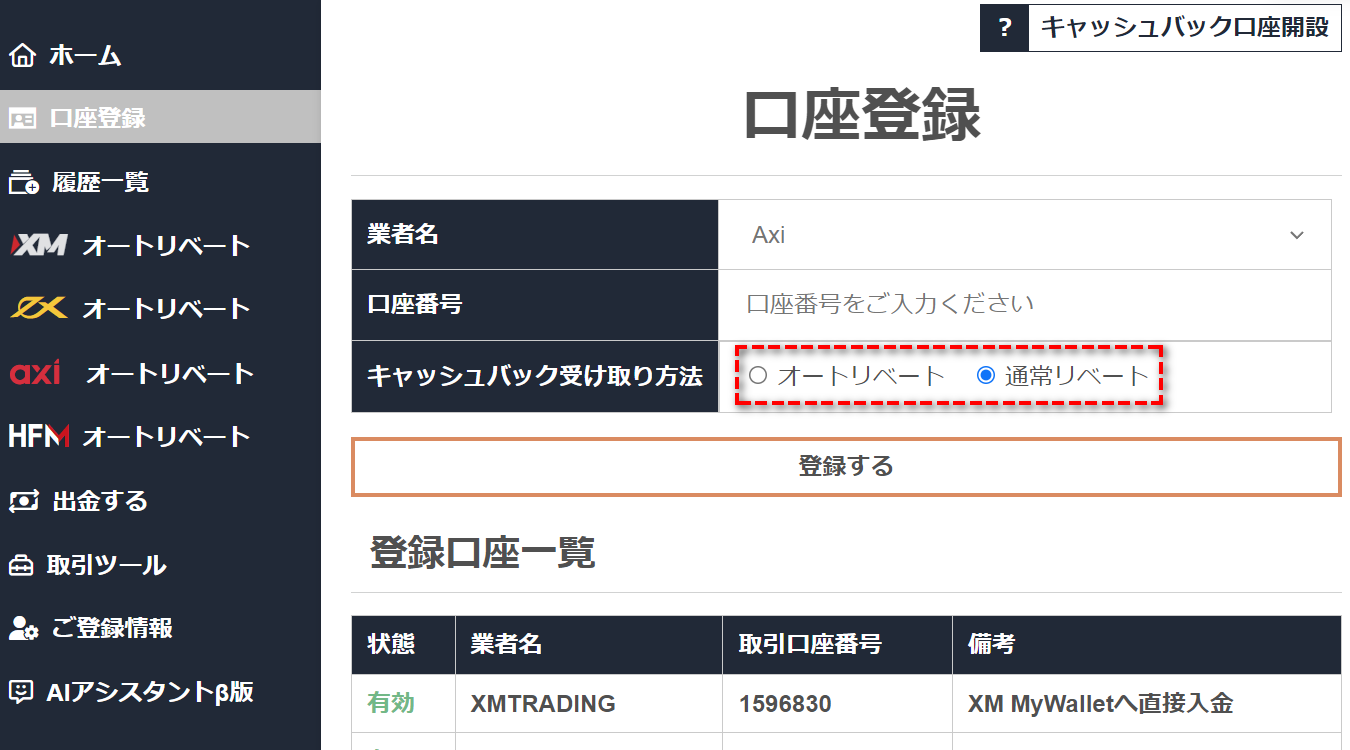This screenshot has height=750, width=1350.
Task: Click the withdrawal icon beside 出金する
Action: [23, 500]
